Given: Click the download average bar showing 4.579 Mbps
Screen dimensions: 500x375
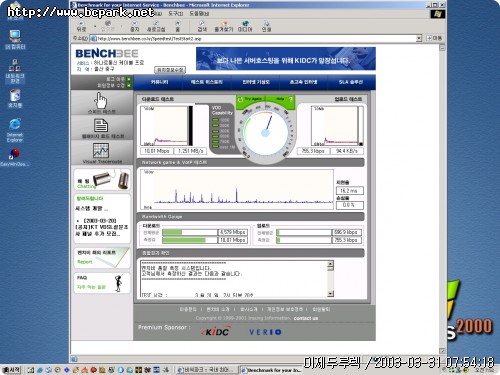Looking at the screenshot, I should click(172, 232).
